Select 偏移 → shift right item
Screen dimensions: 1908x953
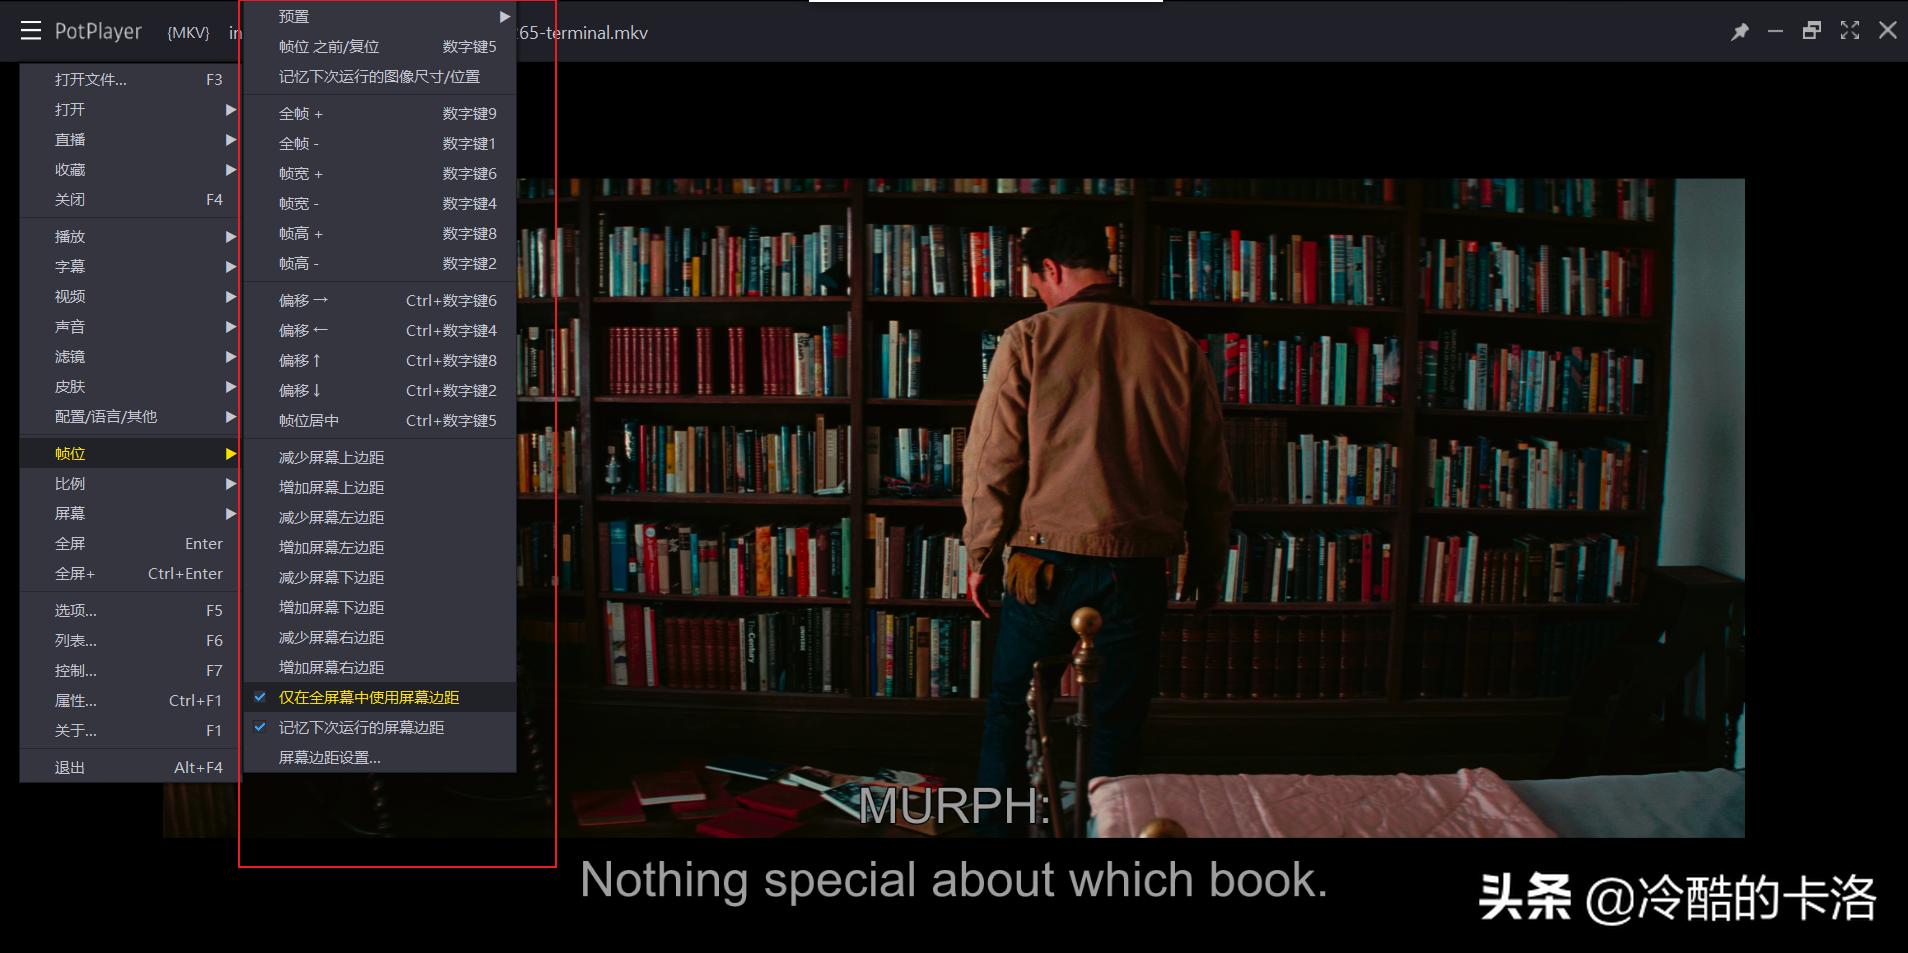tap(380, 300)
